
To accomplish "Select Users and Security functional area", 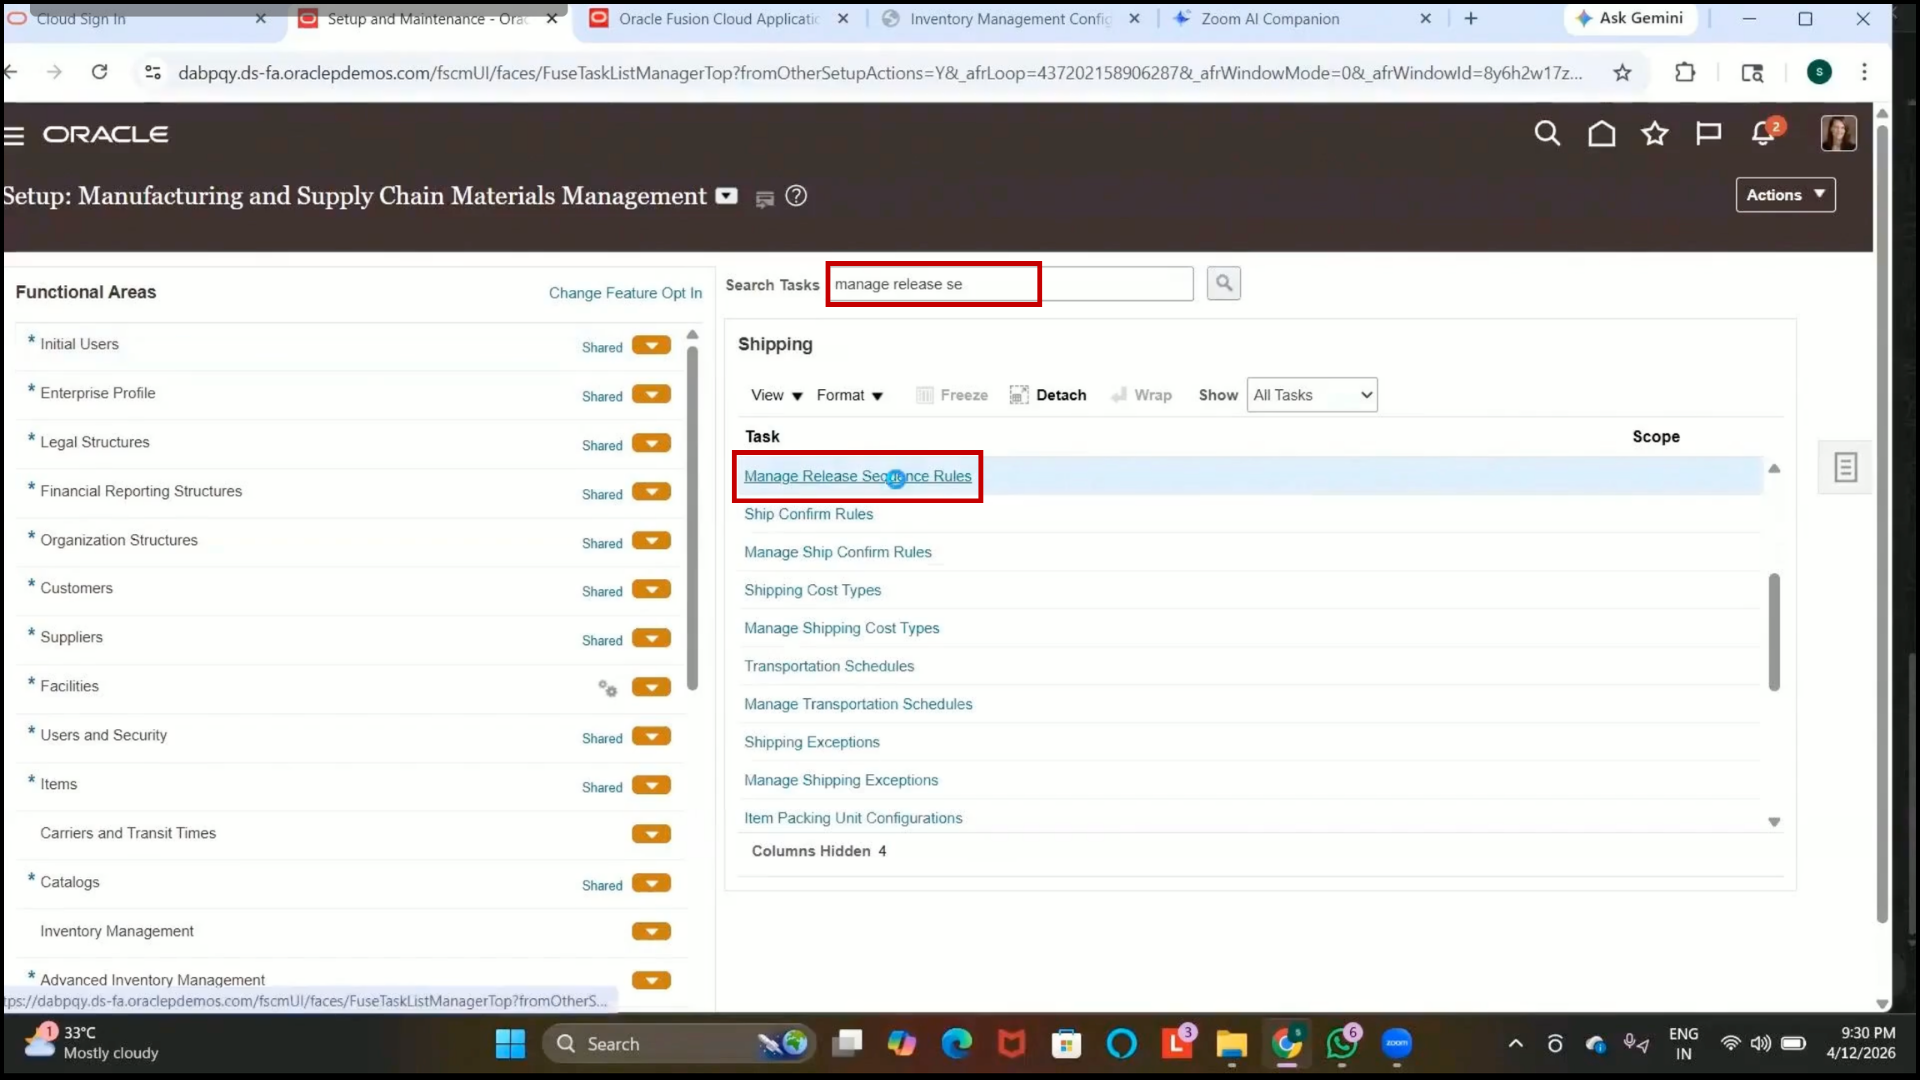I will coord(103,735).
